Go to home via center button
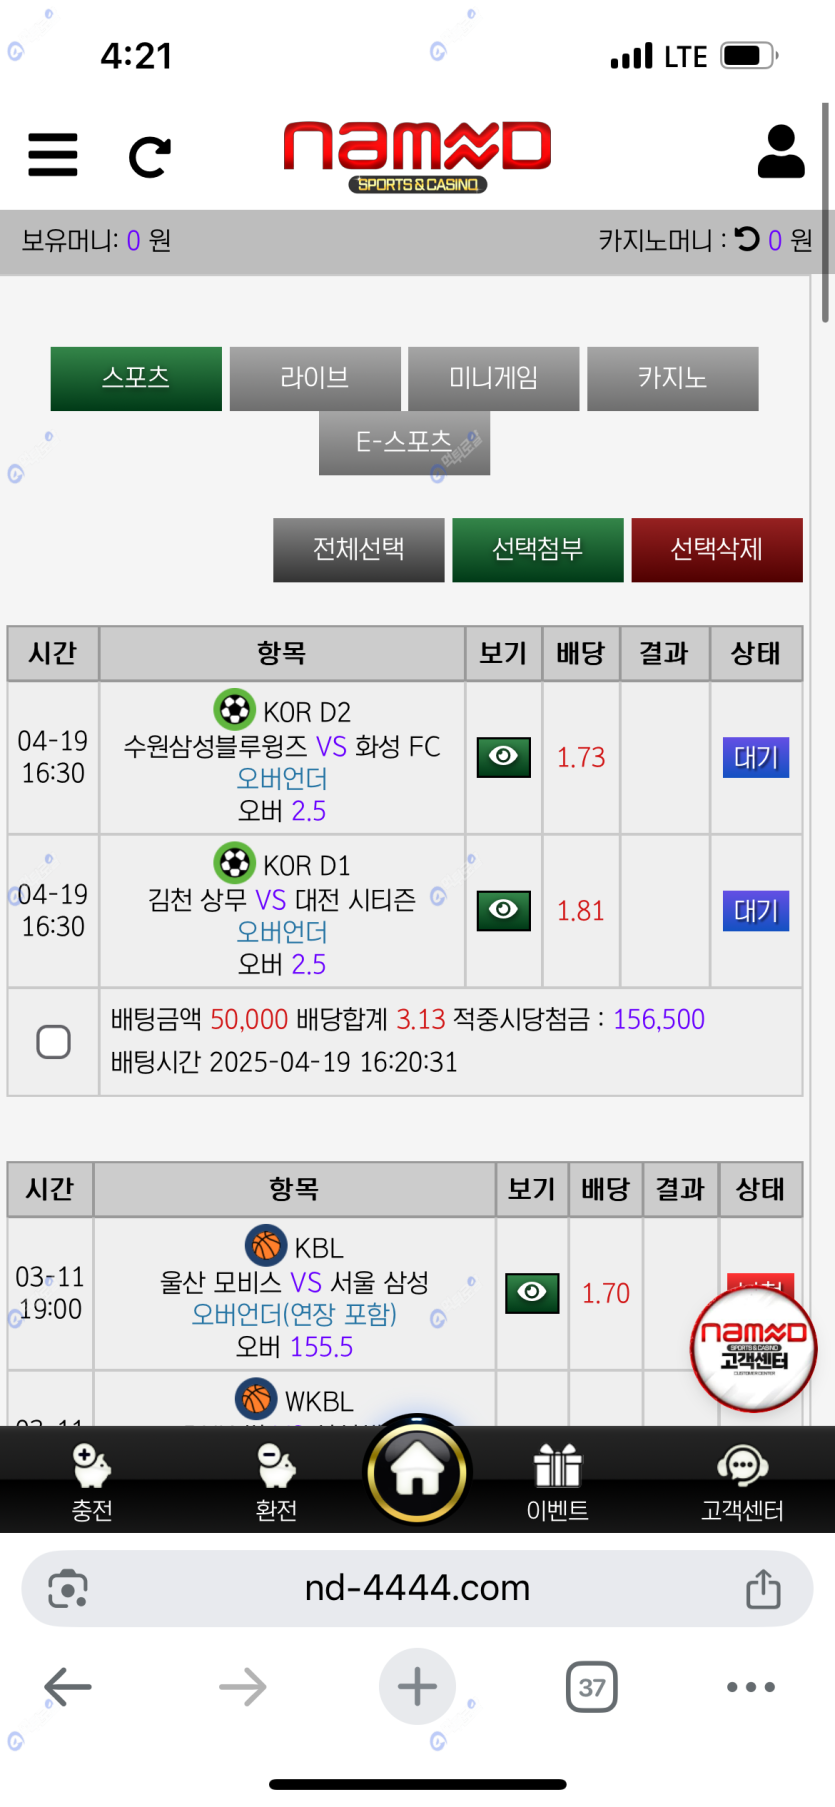This screenshot has width=835, height=1807. tap(417, 1472)
